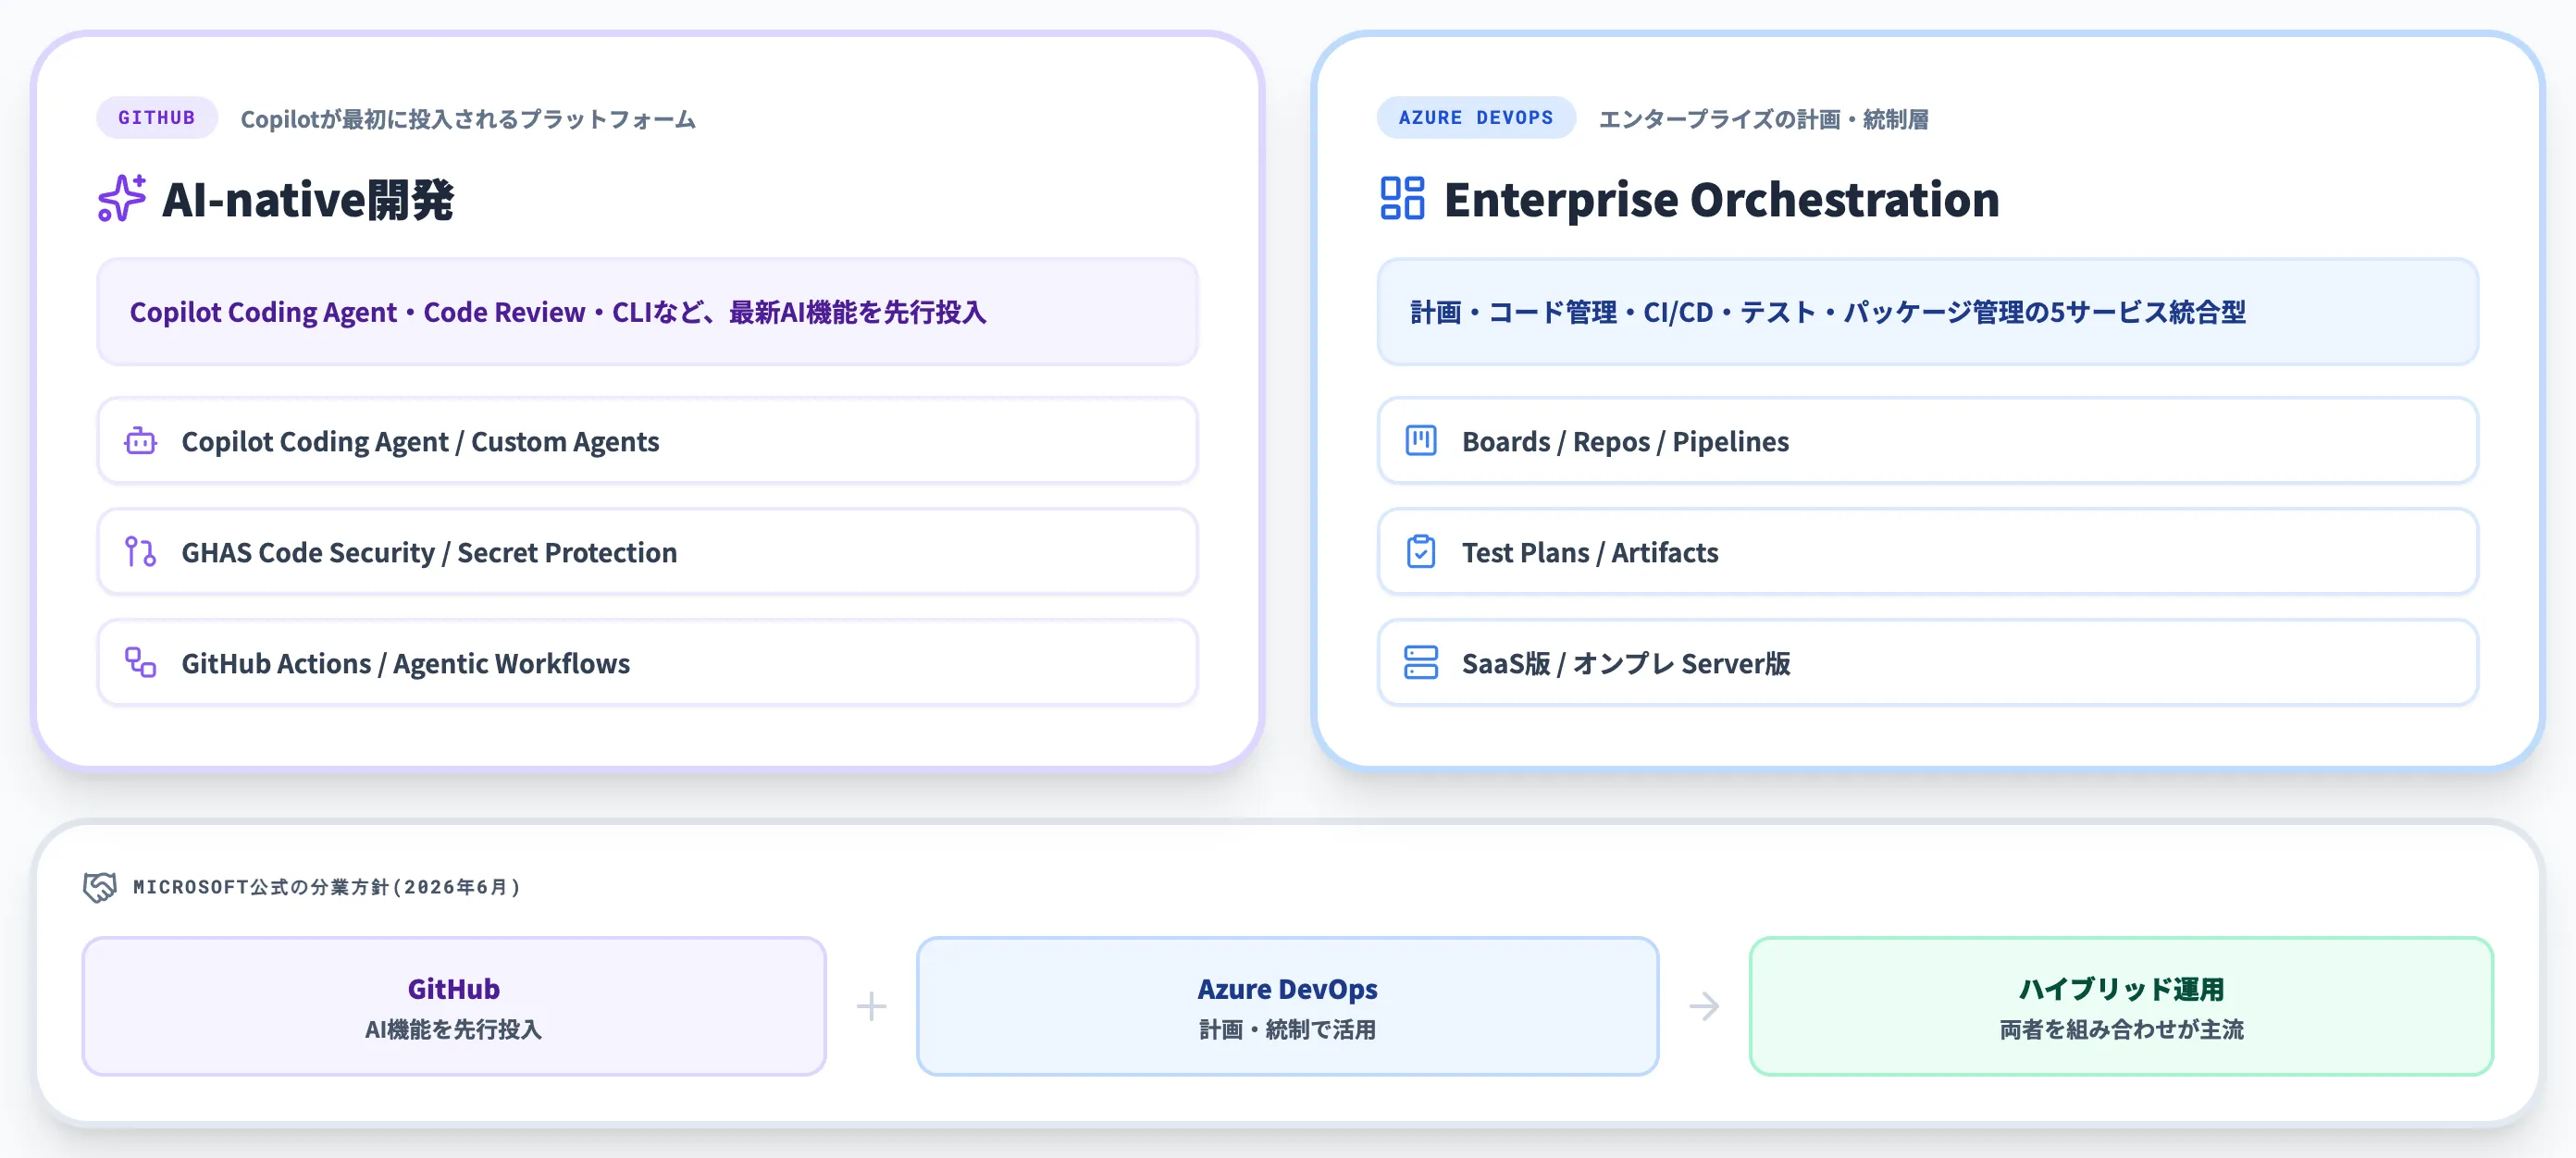Click the sparkles icon beside AI-native開発
The height and width of the screenshot is (1158, 2576).
(122, 198)
